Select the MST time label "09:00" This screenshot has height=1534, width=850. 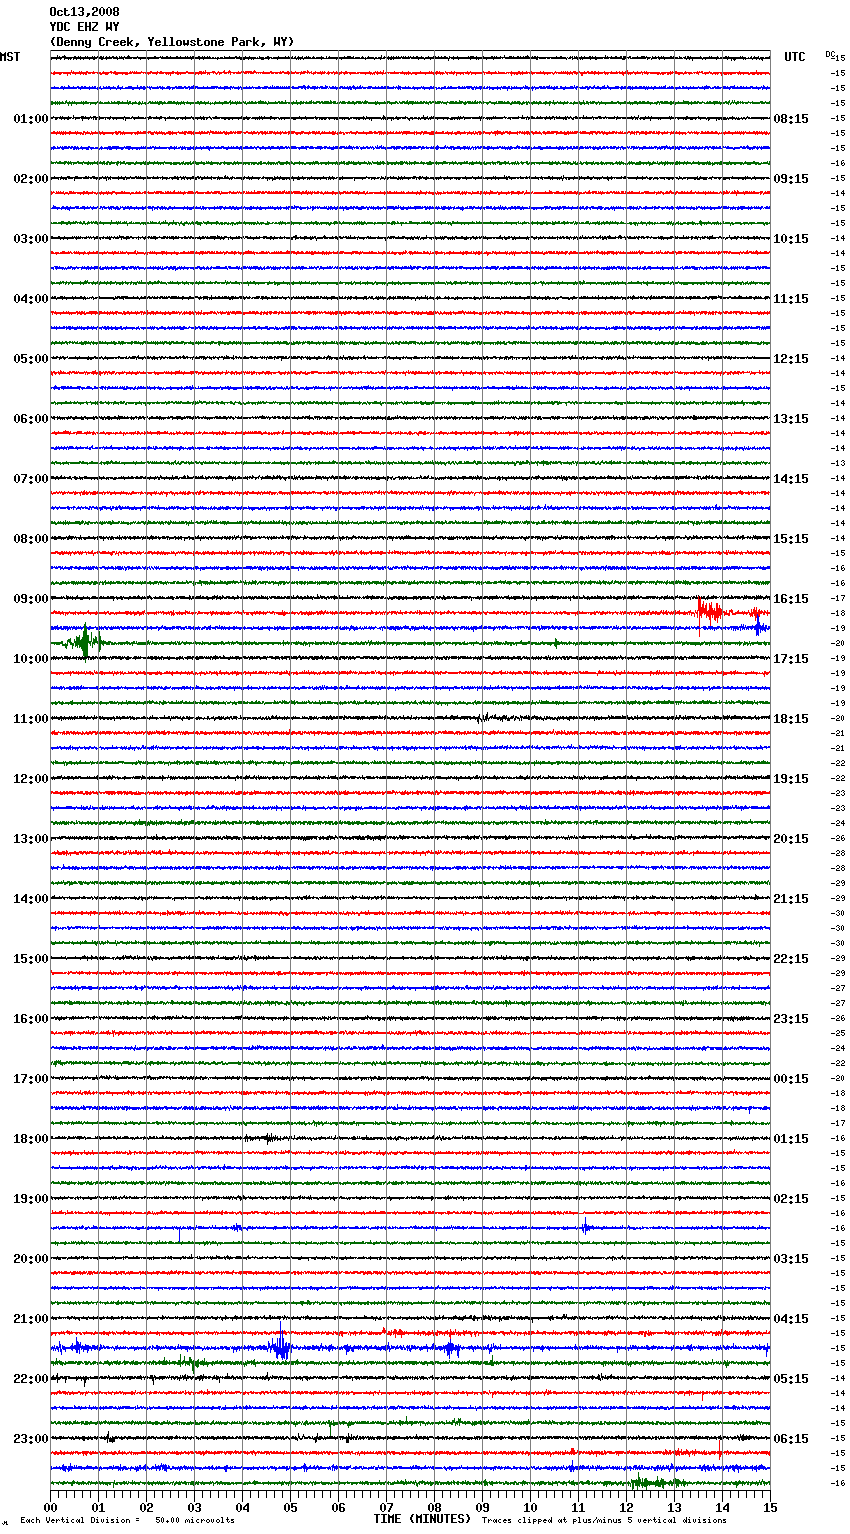point(31,599)
